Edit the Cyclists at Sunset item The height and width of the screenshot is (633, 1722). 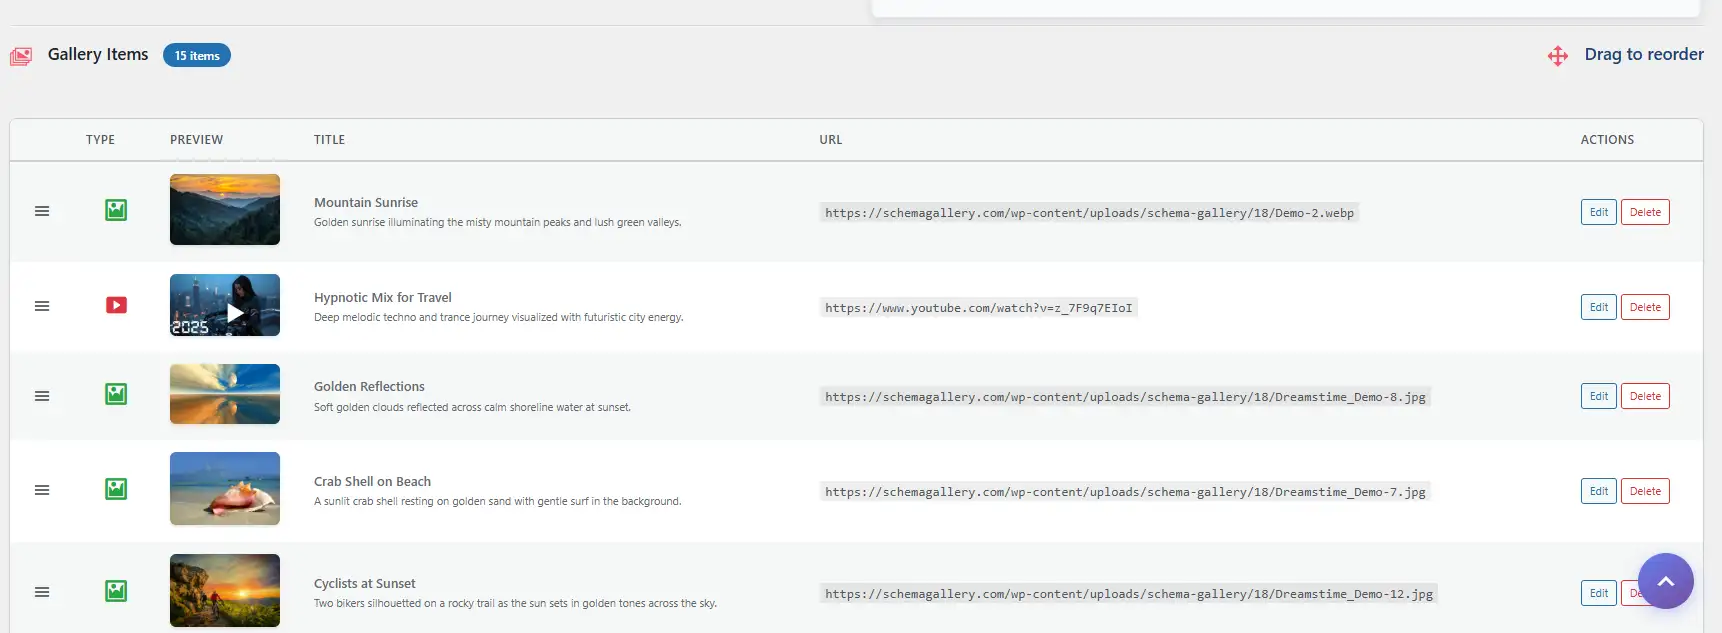[1598, 593]
